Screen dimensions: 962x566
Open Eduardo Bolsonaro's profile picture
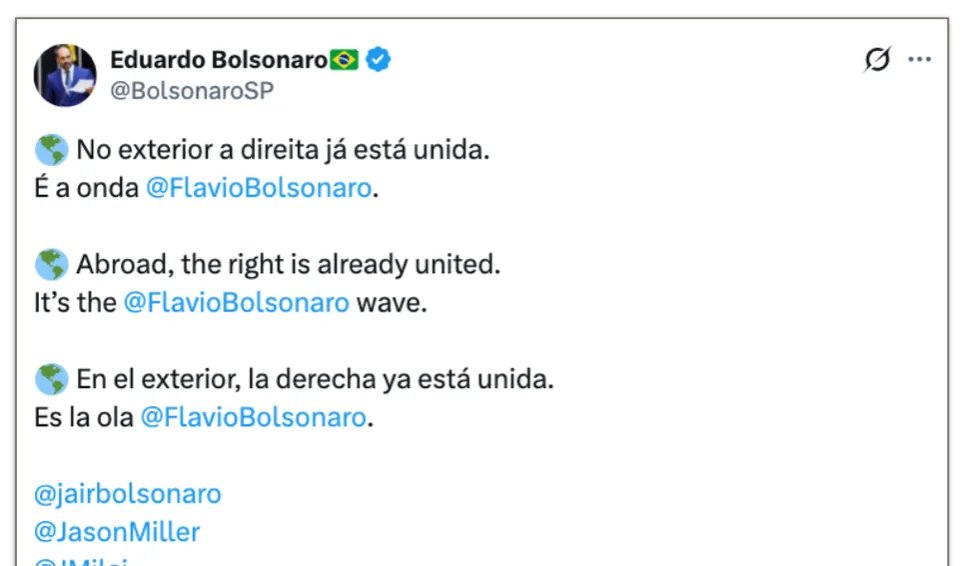pos(66,75)
